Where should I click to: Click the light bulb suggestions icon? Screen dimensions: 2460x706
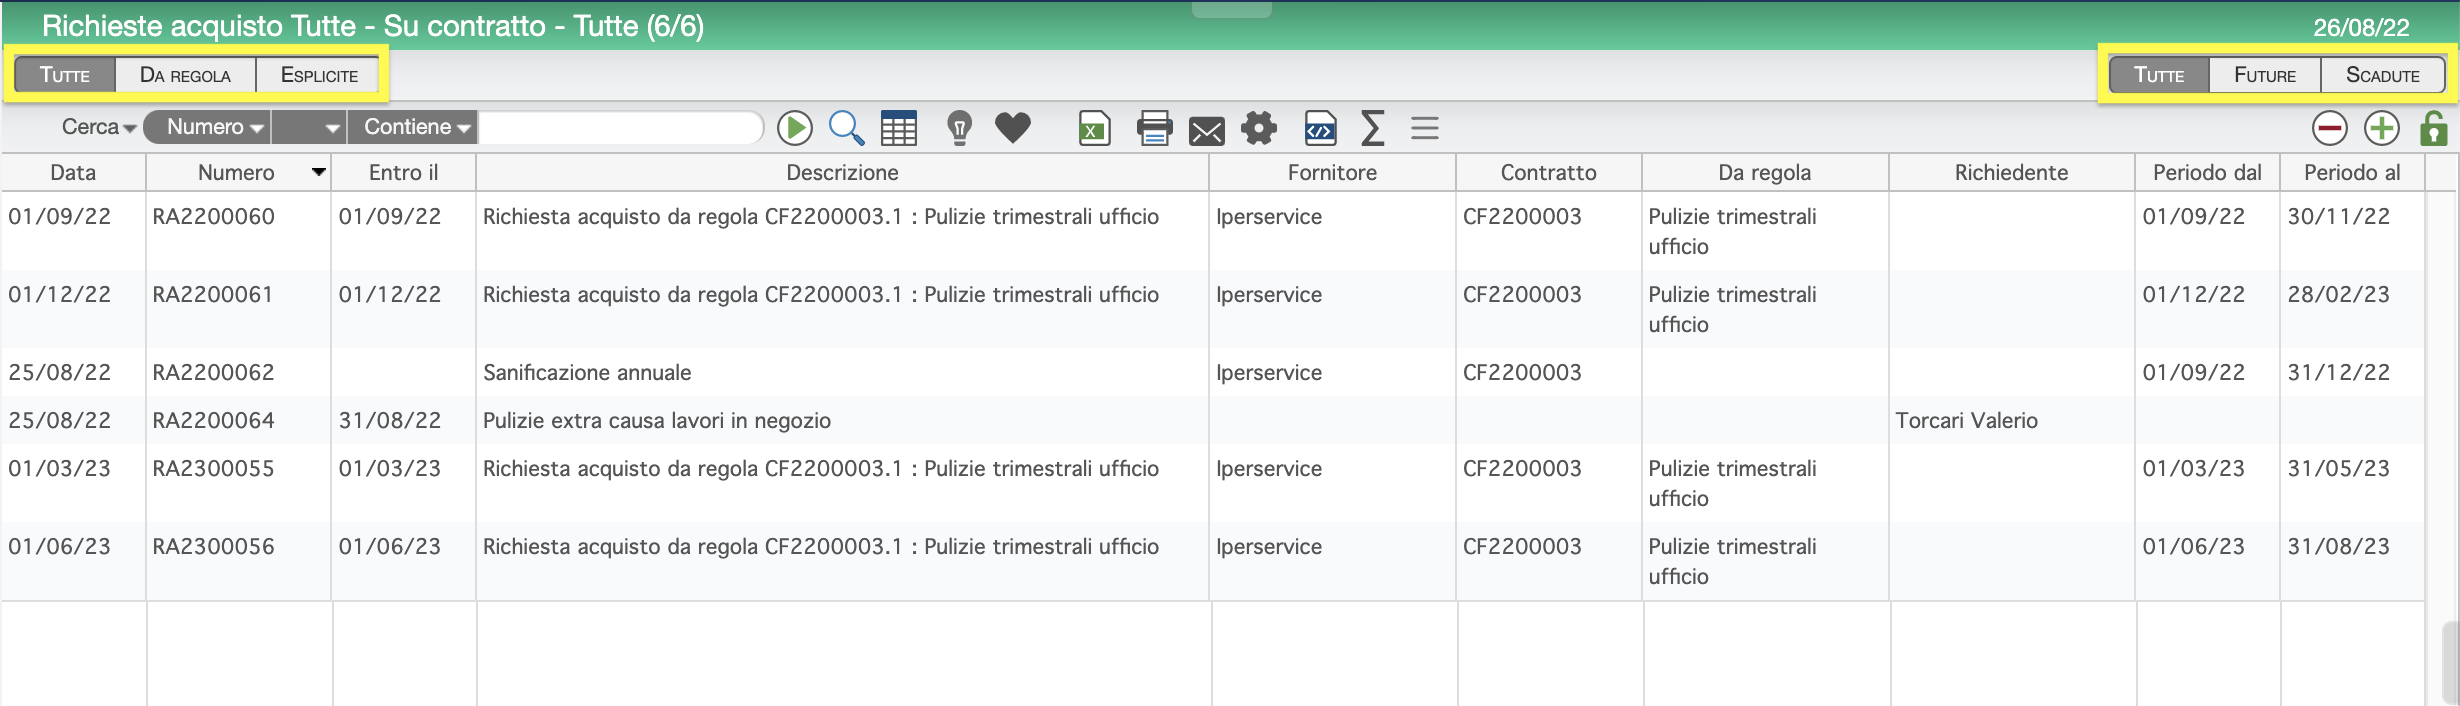pos(959,128)
